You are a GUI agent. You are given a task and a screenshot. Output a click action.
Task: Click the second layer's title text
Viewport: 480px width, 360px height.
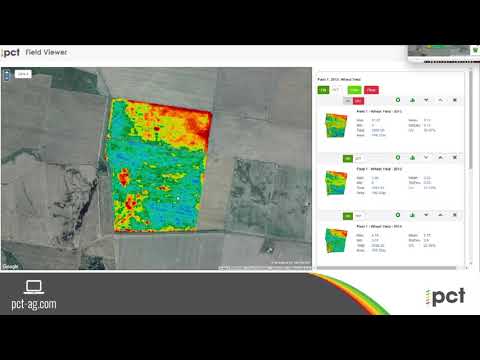click(379, 169)
